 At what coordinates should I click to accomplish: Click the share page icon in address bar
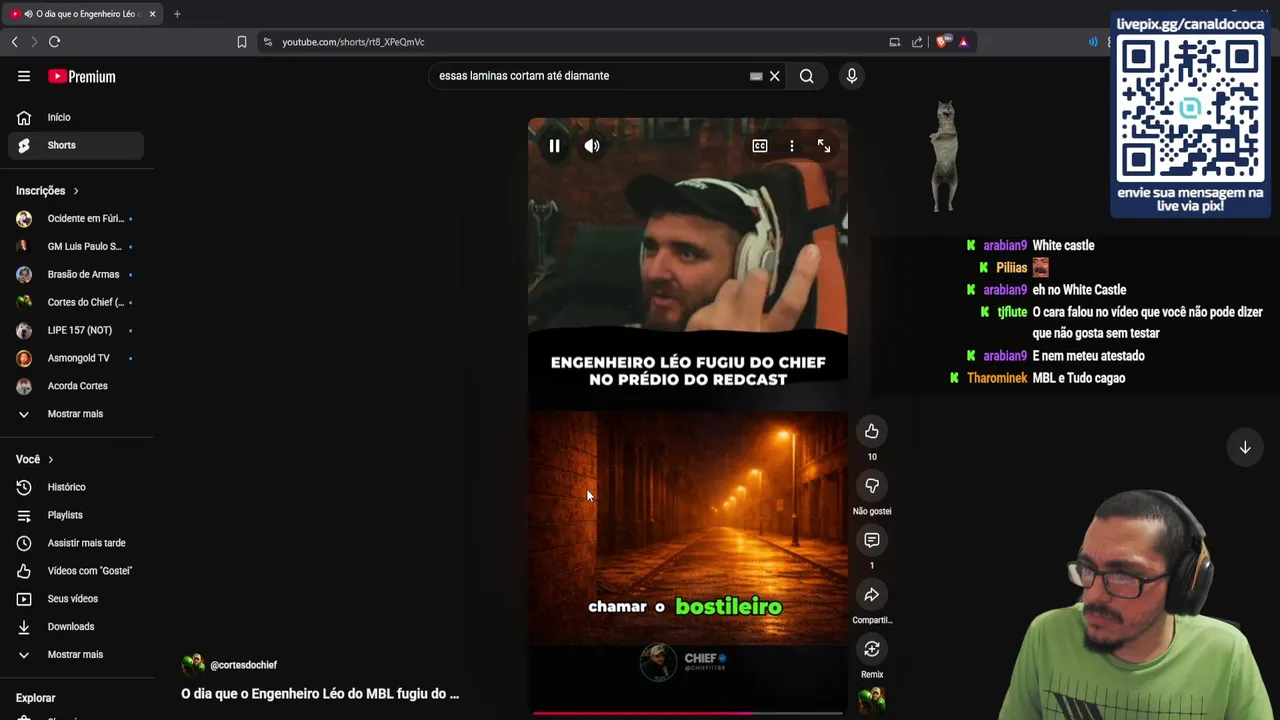coord(917,42)
